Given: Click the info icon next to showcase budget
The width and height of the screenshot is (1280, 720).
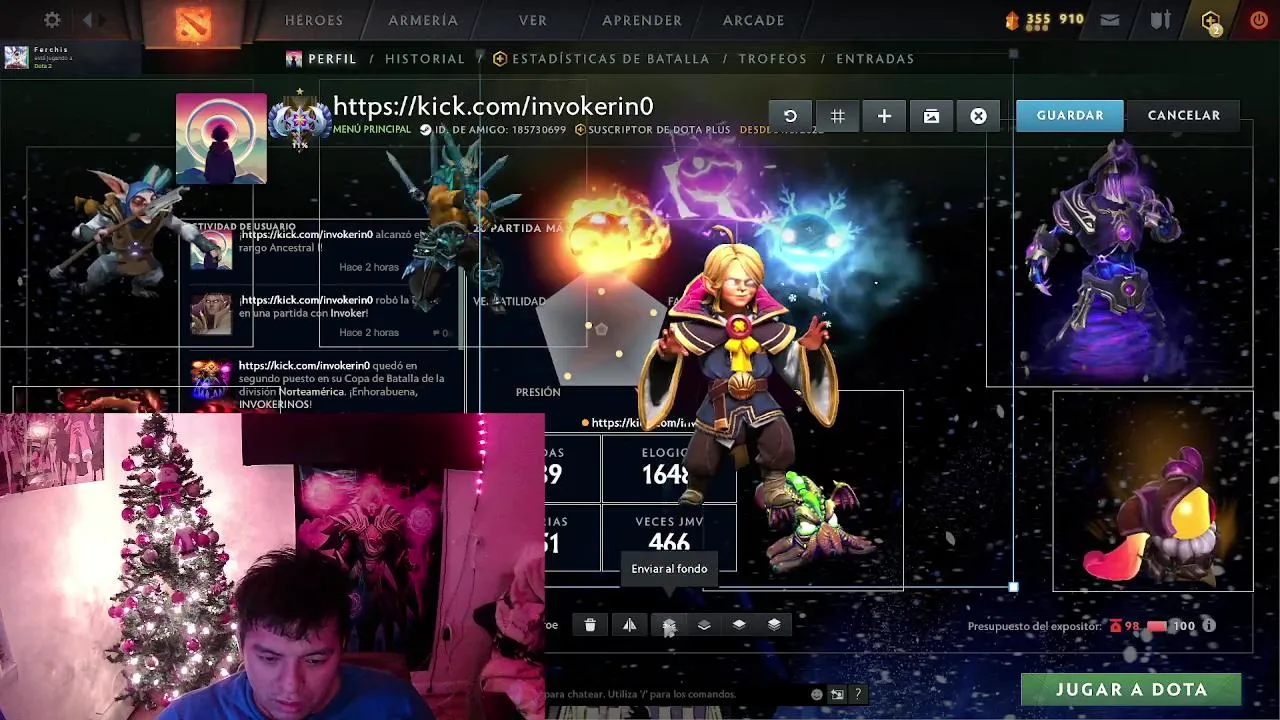Looking at the screenshot, I should (x=1209, y=626).
